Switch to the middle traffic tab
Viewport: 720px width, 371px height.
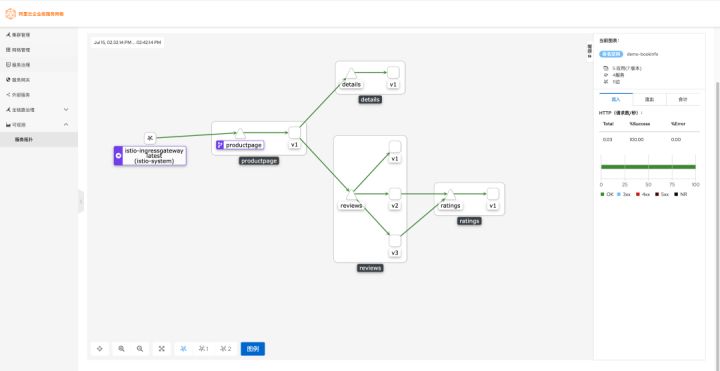click(x=649, y=99)
